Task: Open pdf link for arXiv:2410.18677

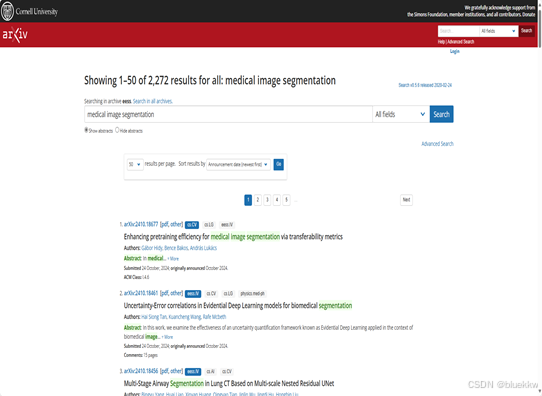Action: pyautogui.click(x=165, y=224)
